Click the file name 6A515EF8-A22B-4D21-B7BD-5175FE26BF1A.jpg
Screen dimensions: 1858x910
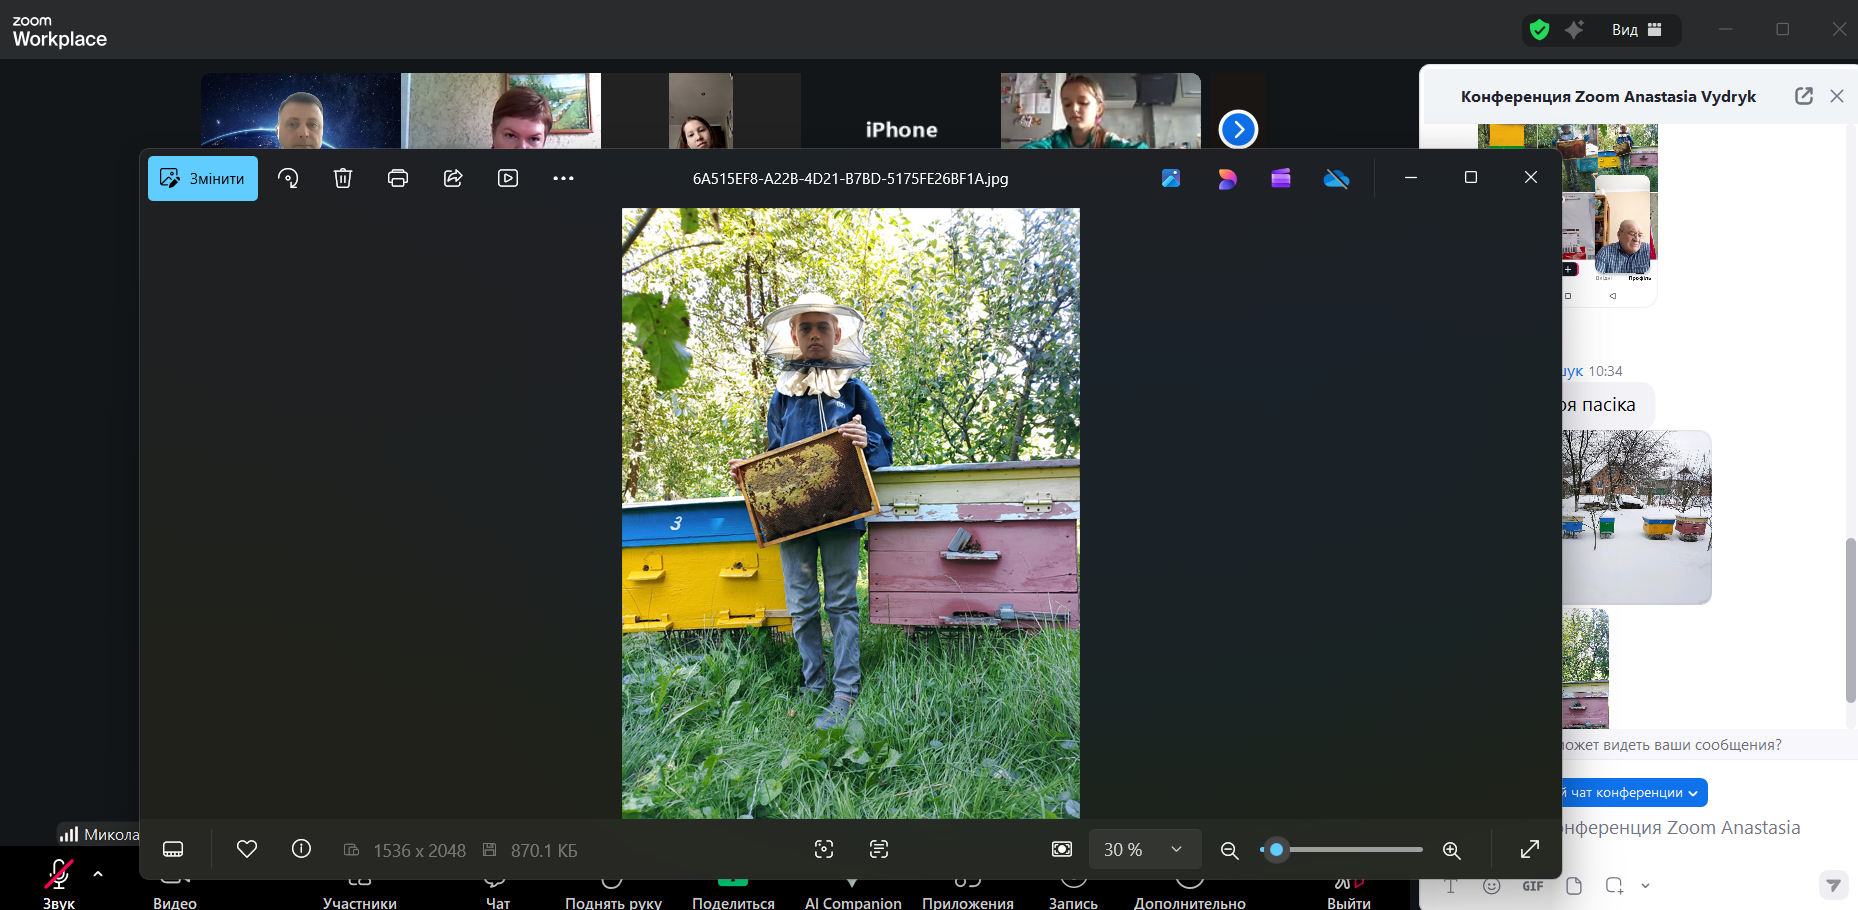(850, 179)
